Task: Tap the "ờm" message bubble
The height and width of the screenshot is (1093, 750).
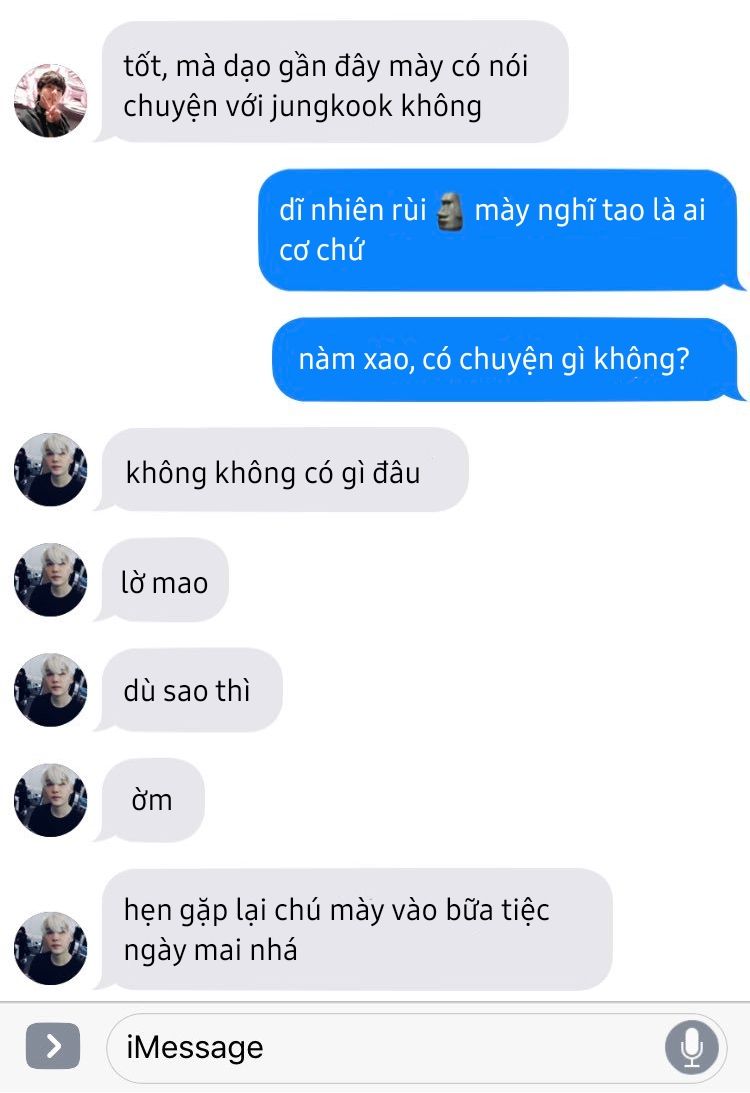Action: click(152, 800)
